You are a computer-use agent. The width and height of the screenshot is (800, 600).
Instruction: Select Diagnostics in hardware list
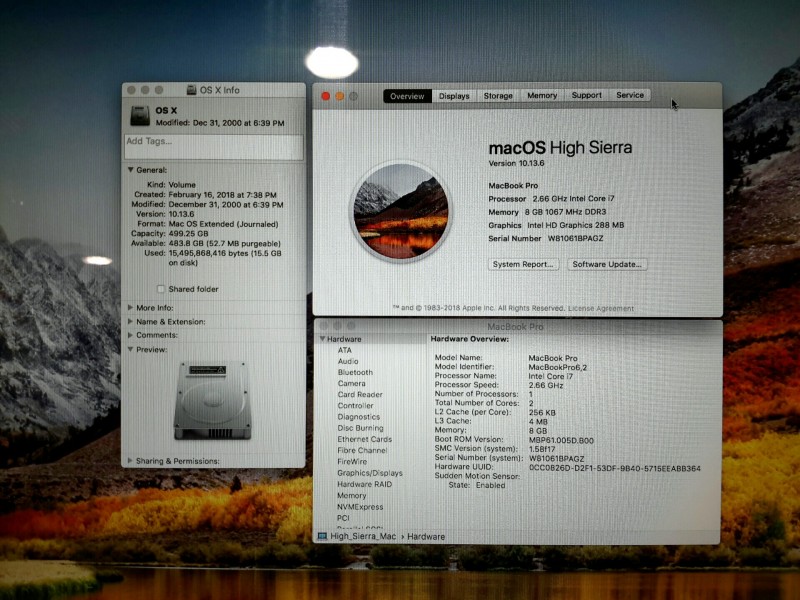click(x=358, y=417)
